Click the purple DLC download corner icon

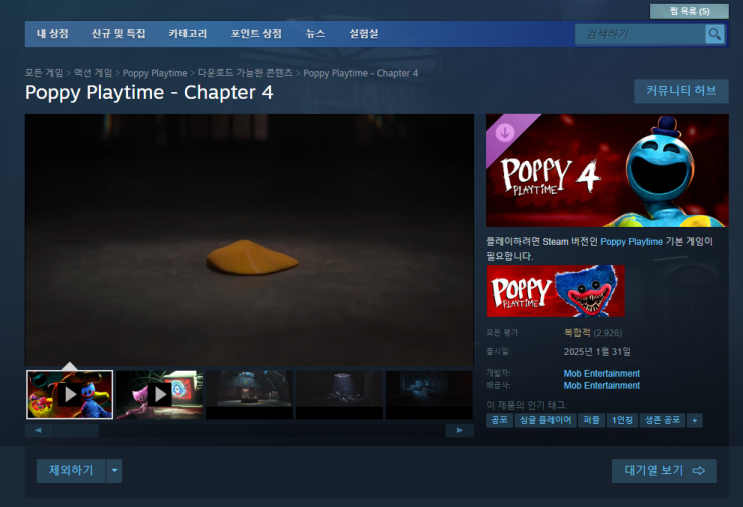pyautogui.click(x=505, y=133)
